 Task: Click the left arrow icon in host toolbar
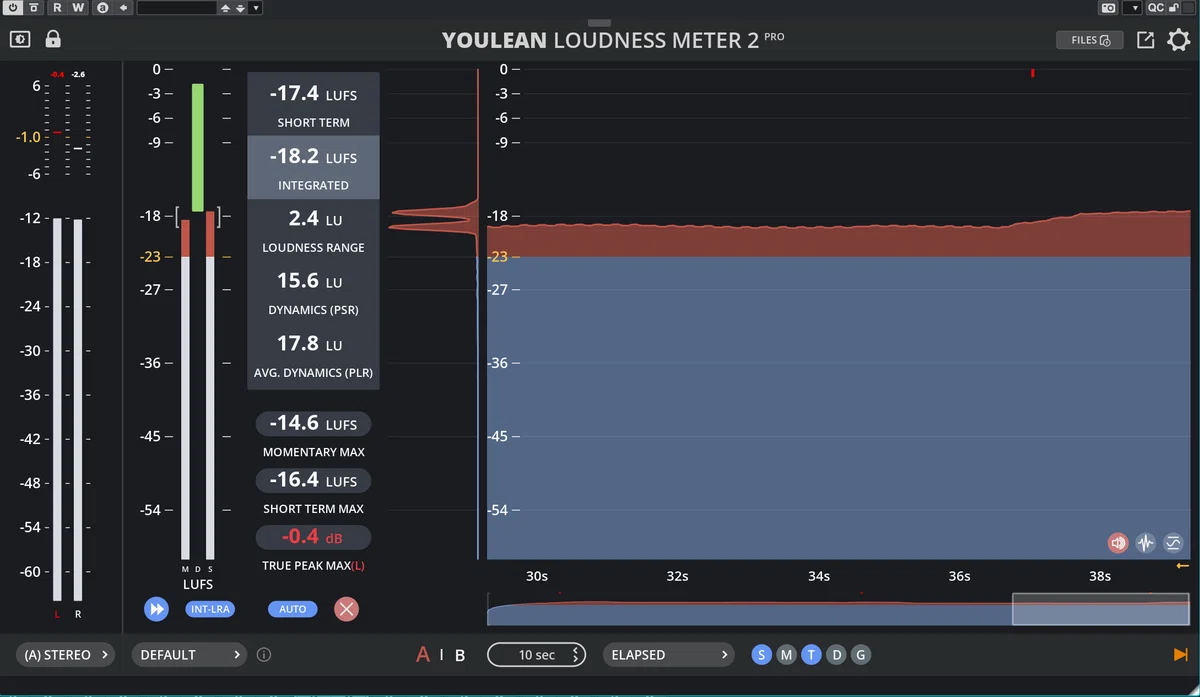[x=123, y=8]
